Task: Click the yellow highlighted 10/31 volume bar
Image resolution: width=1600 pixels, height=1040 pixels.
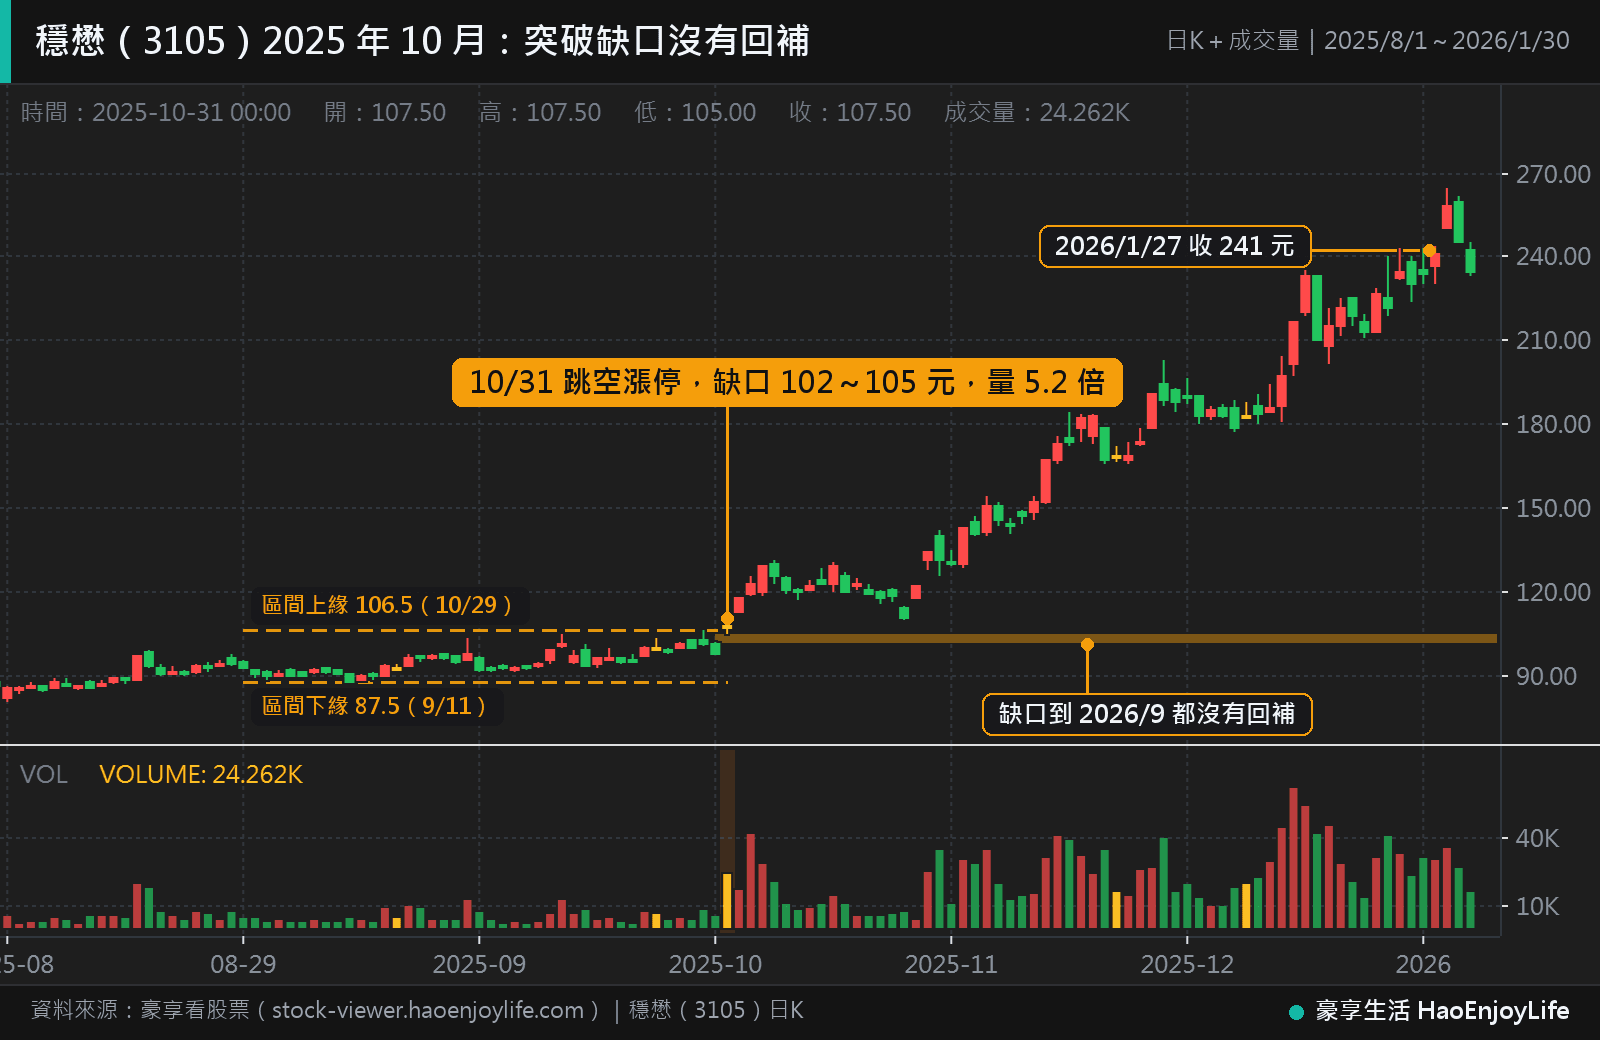Action: click(727, 900)
